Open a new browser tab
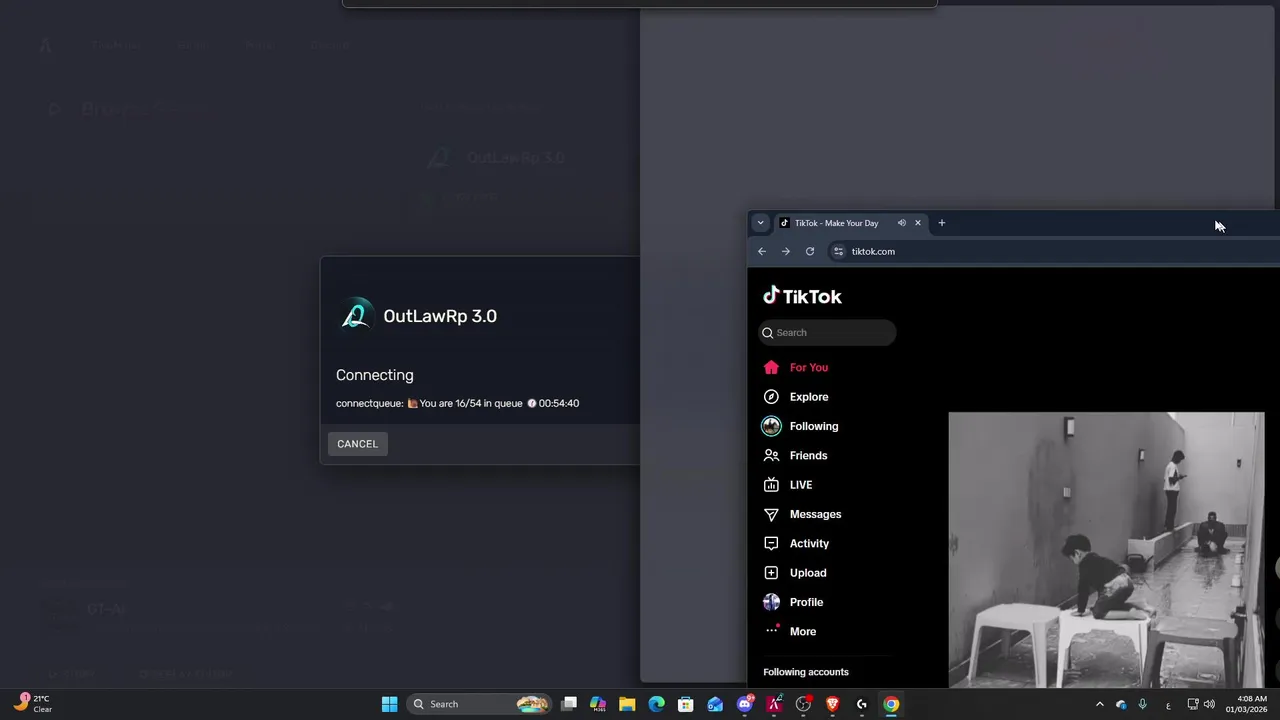 [x=941, y=223]
